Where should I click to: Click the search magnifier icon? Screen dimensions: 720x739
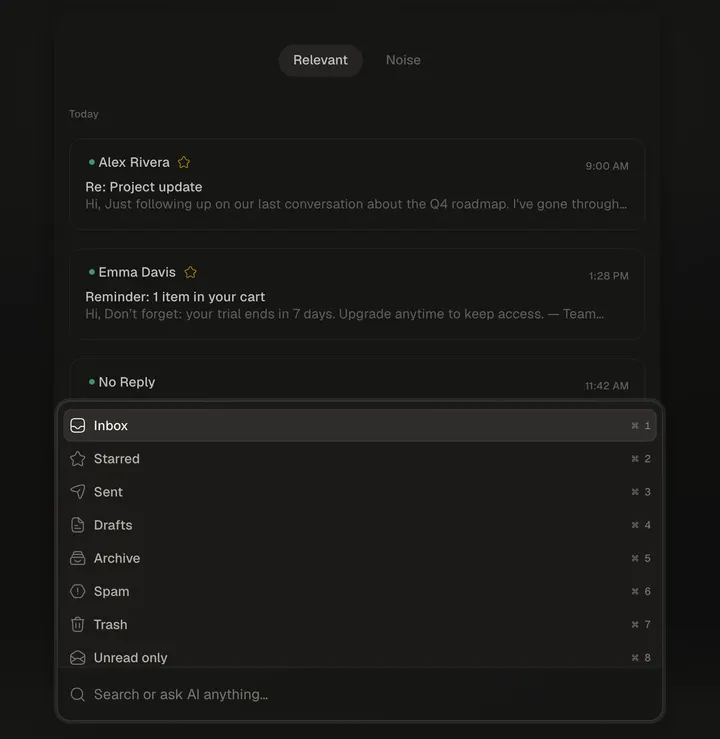[x=78, y=694]
